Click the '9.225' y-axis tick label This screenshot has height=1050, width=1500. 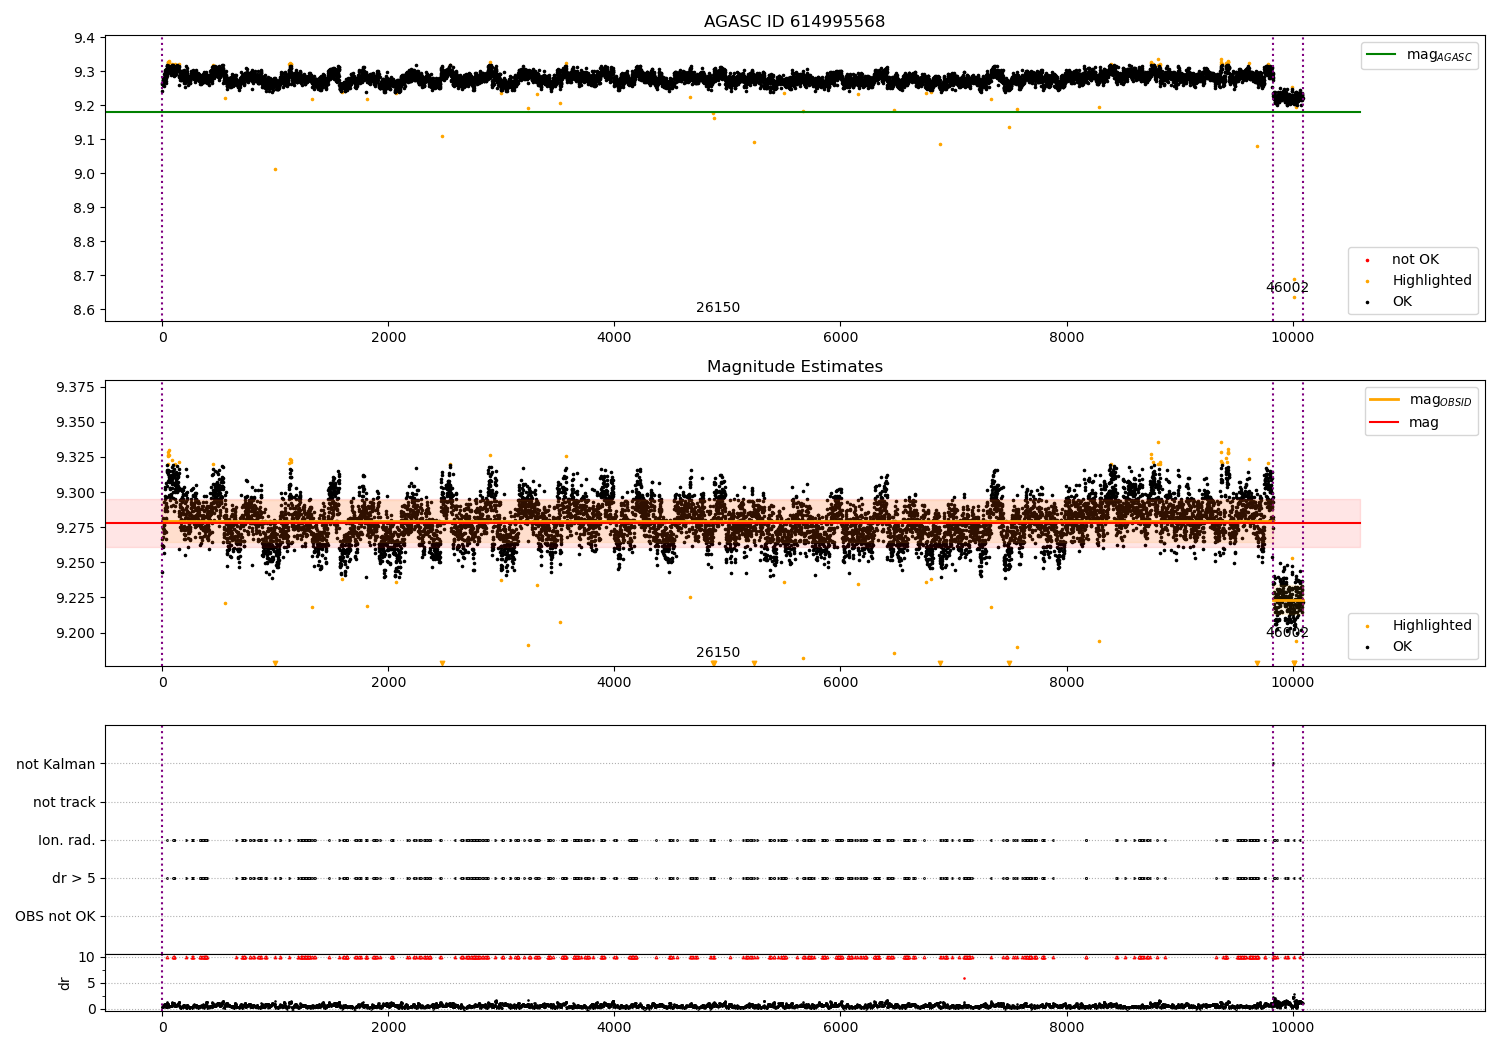[78, 598]
